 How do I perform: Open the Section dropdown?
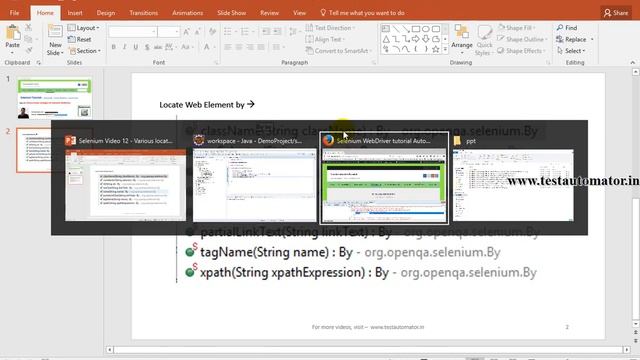coord(84,51)
